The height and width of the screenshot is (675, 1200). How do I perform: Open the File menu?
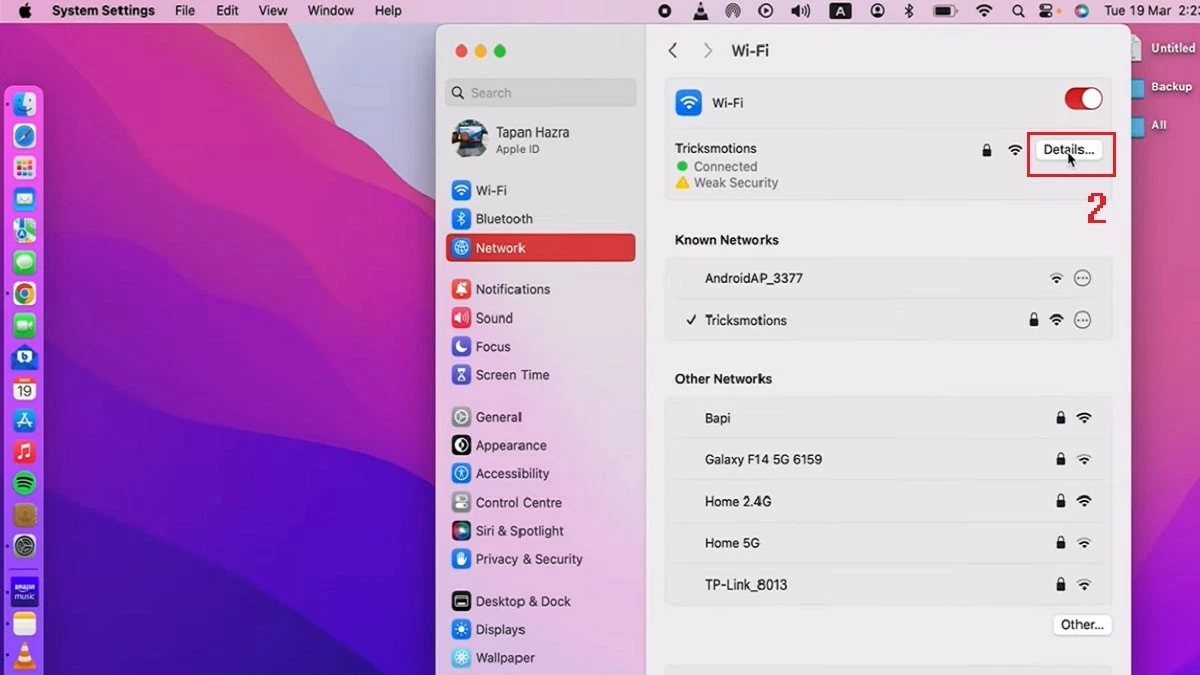tap(185, 11)
